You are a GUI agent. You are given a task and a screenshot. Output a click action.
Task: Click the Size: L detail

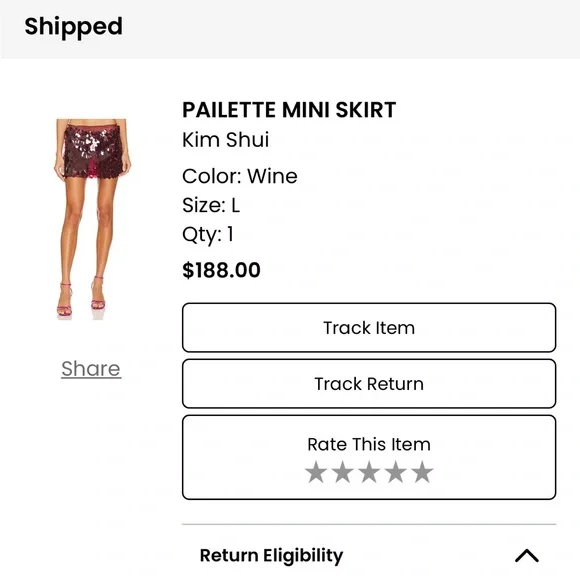coord(211,205)
